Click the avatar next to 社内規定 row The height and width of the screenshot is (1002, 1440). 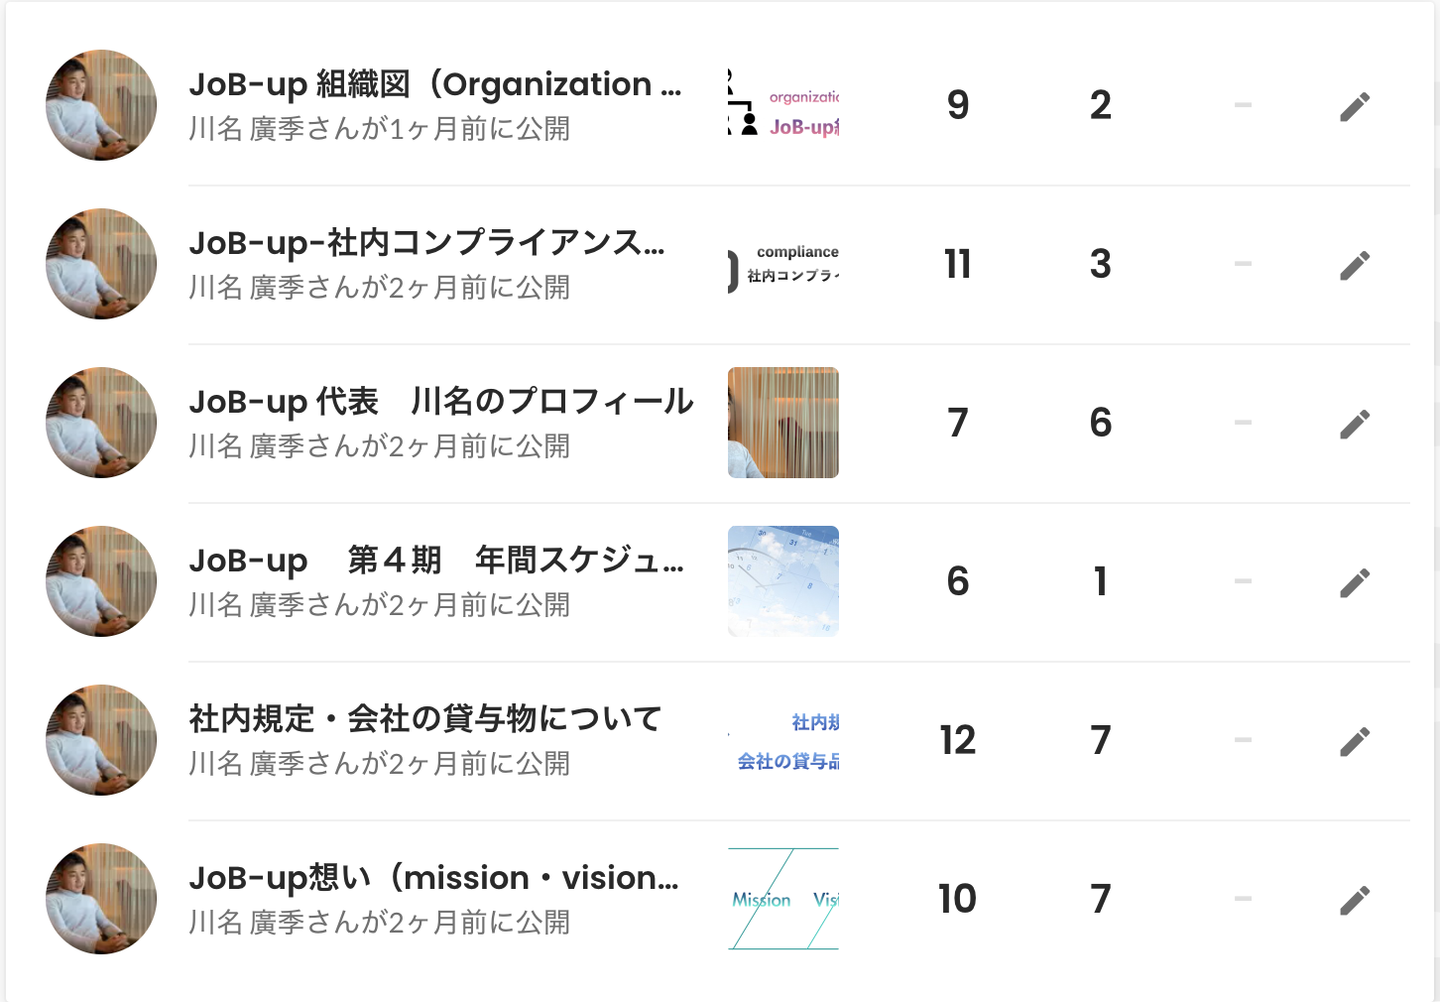click(101, 740)
